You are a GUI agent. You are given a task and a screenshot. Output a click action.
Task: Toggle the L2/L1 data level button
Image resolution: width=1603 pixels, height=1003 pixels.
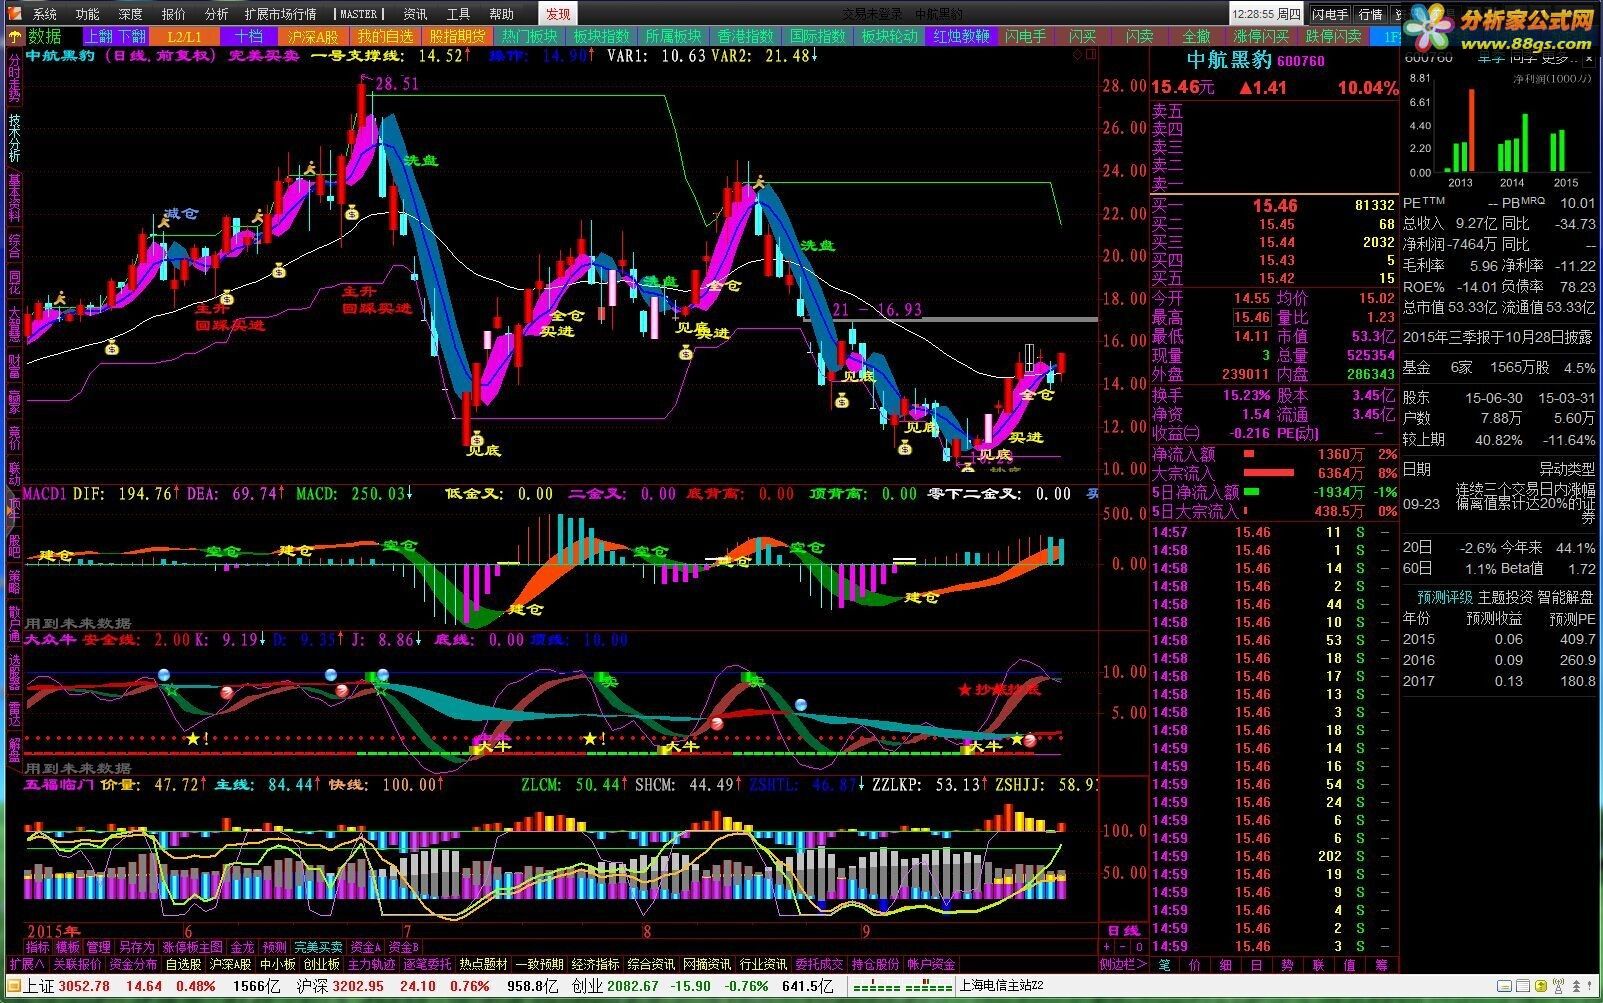tap(184, 36)
